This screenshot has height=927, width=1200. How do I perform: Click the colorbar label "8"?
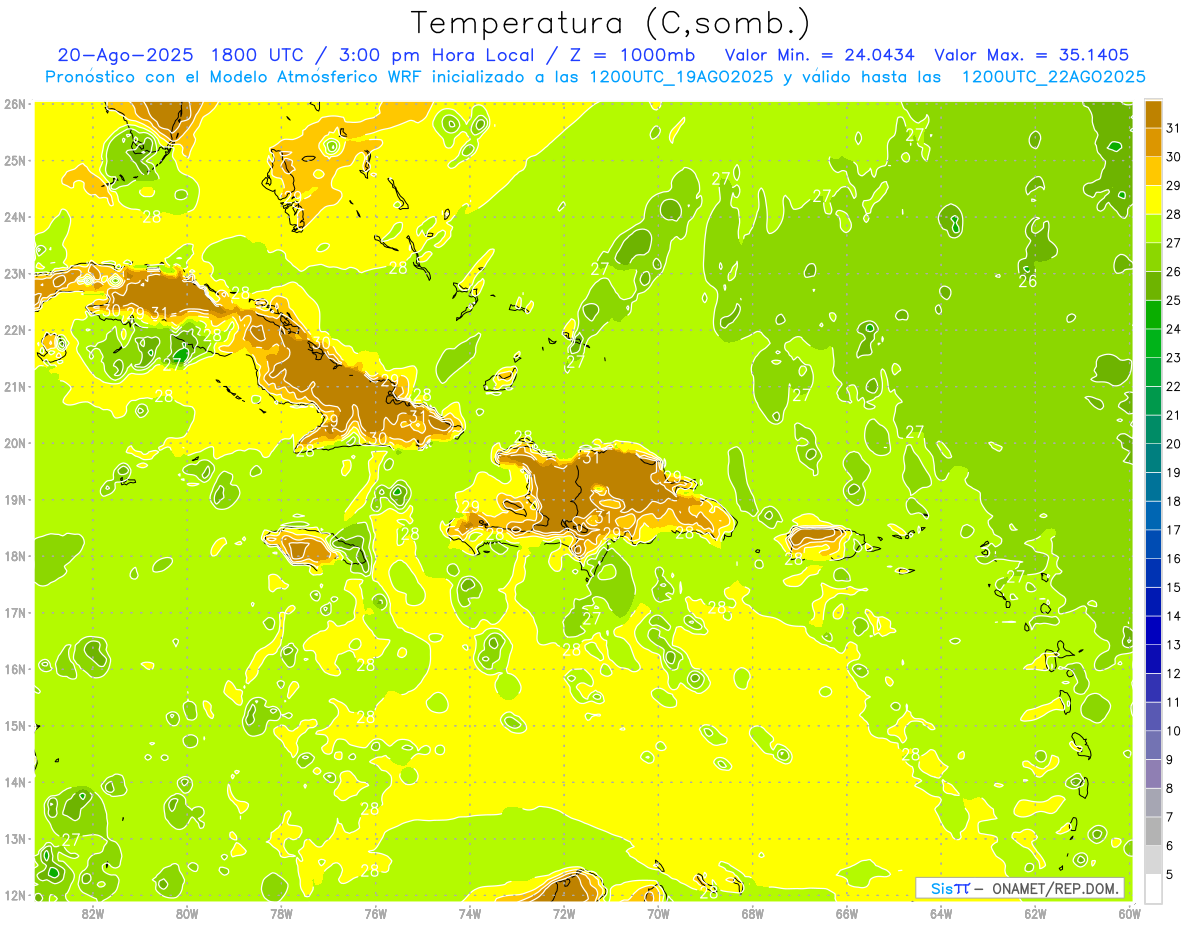tap(1169, 788)
